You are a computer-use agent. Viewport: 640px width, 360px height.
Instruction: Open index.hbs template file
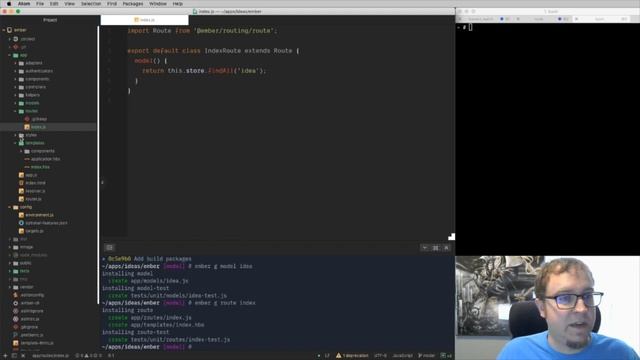(40, 167)
